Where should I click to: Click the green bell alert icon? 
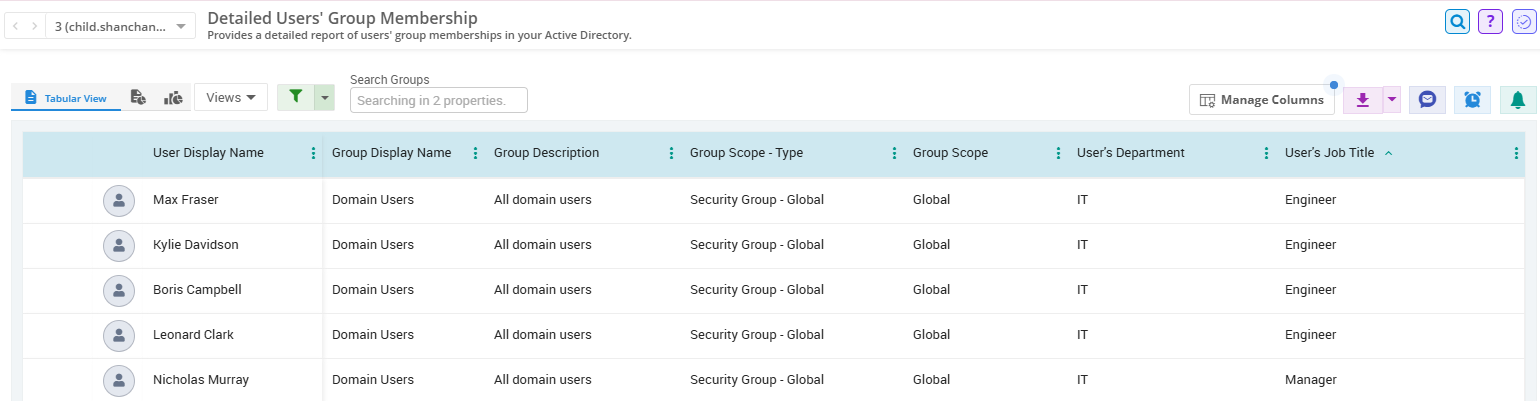pos(1518,100)
